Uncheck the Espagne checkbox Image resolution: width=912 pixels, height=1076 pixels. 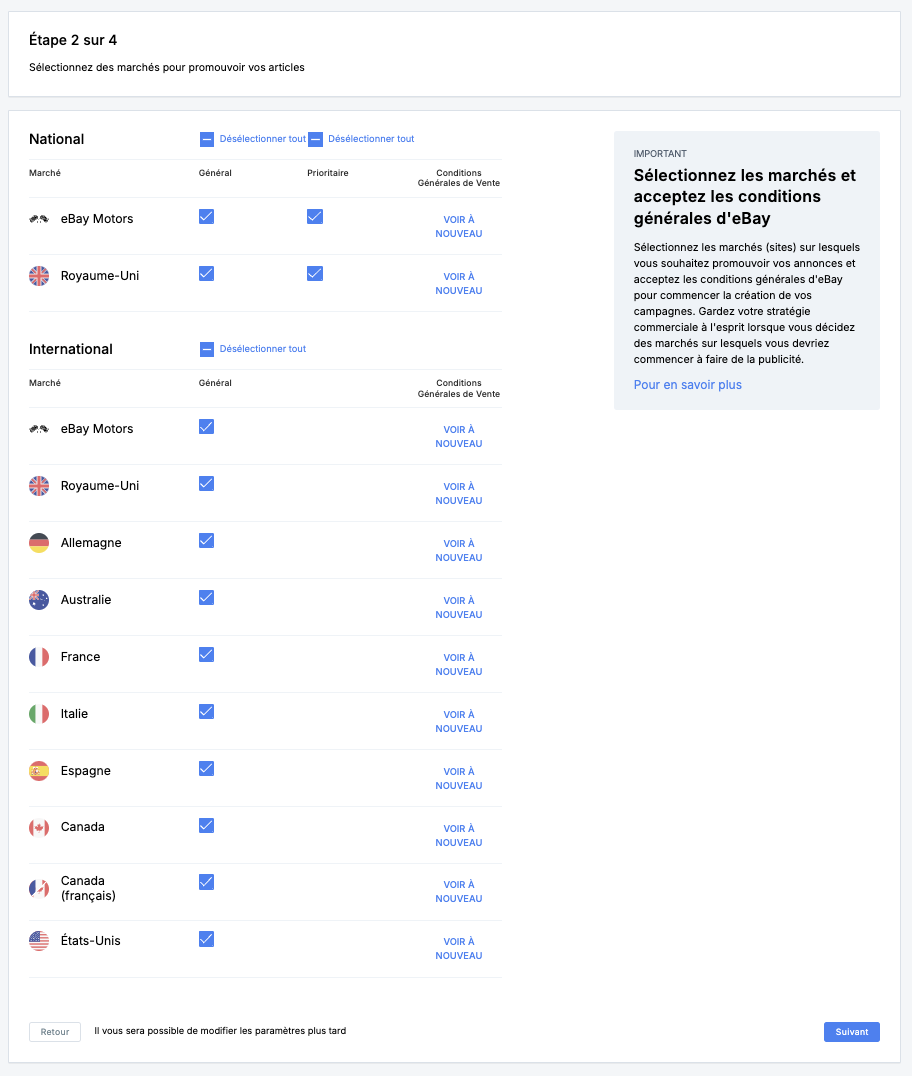[207, 769]
